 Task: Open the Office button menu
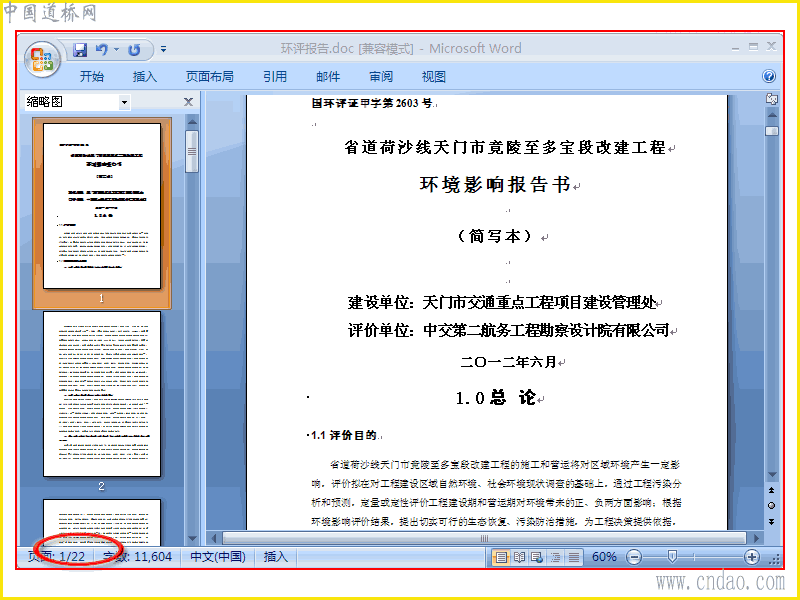coord(42,59)
